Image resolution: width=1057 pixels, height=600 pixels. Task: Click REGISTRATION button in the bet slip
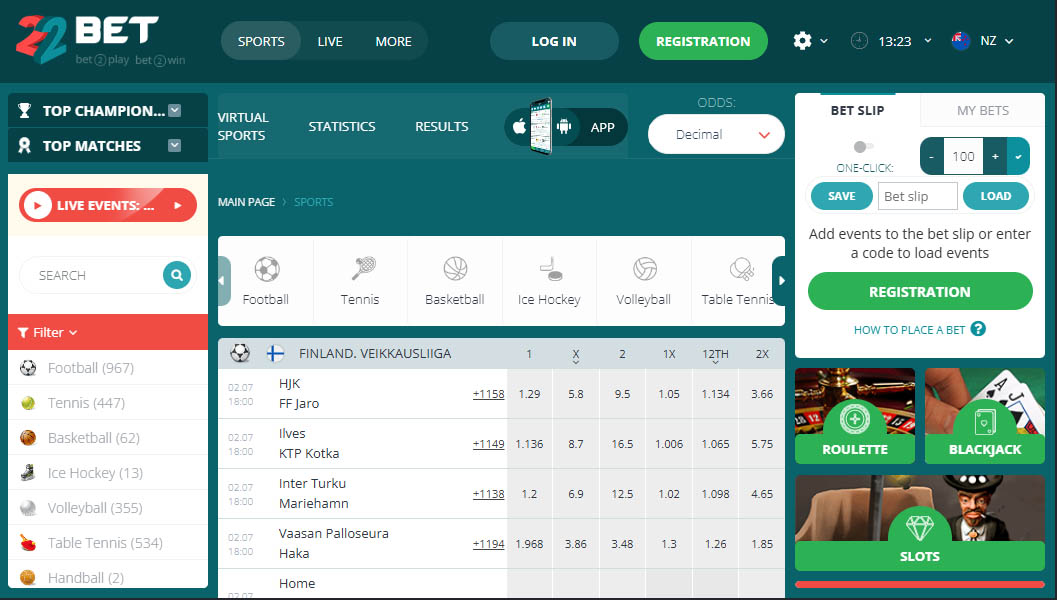pyautogui.click(x=920, y=291)
